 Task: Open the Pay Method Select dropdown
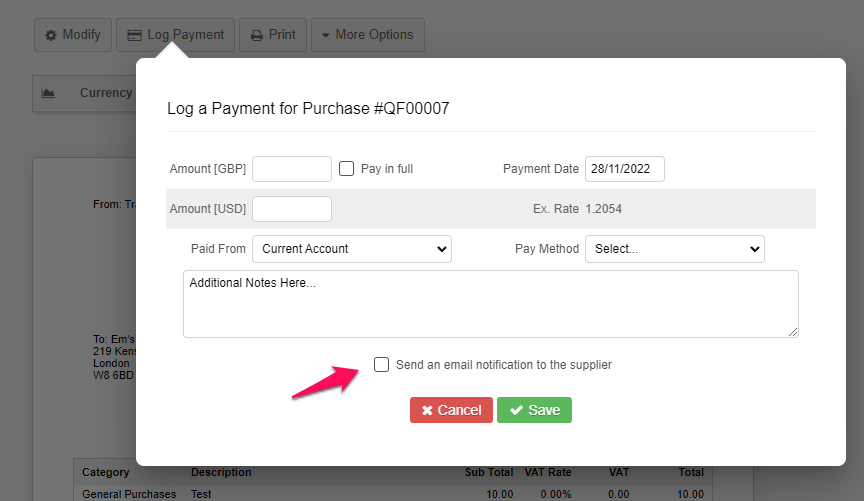674,249
